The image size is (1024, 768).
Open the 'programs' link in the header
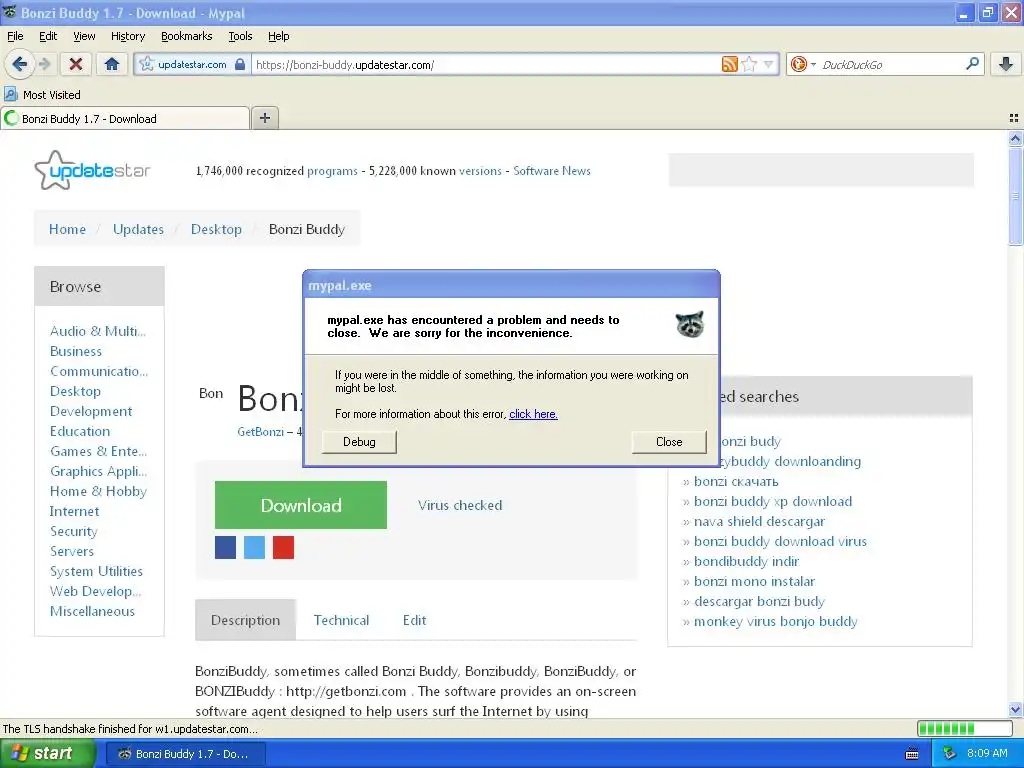[x=332, y=171]
